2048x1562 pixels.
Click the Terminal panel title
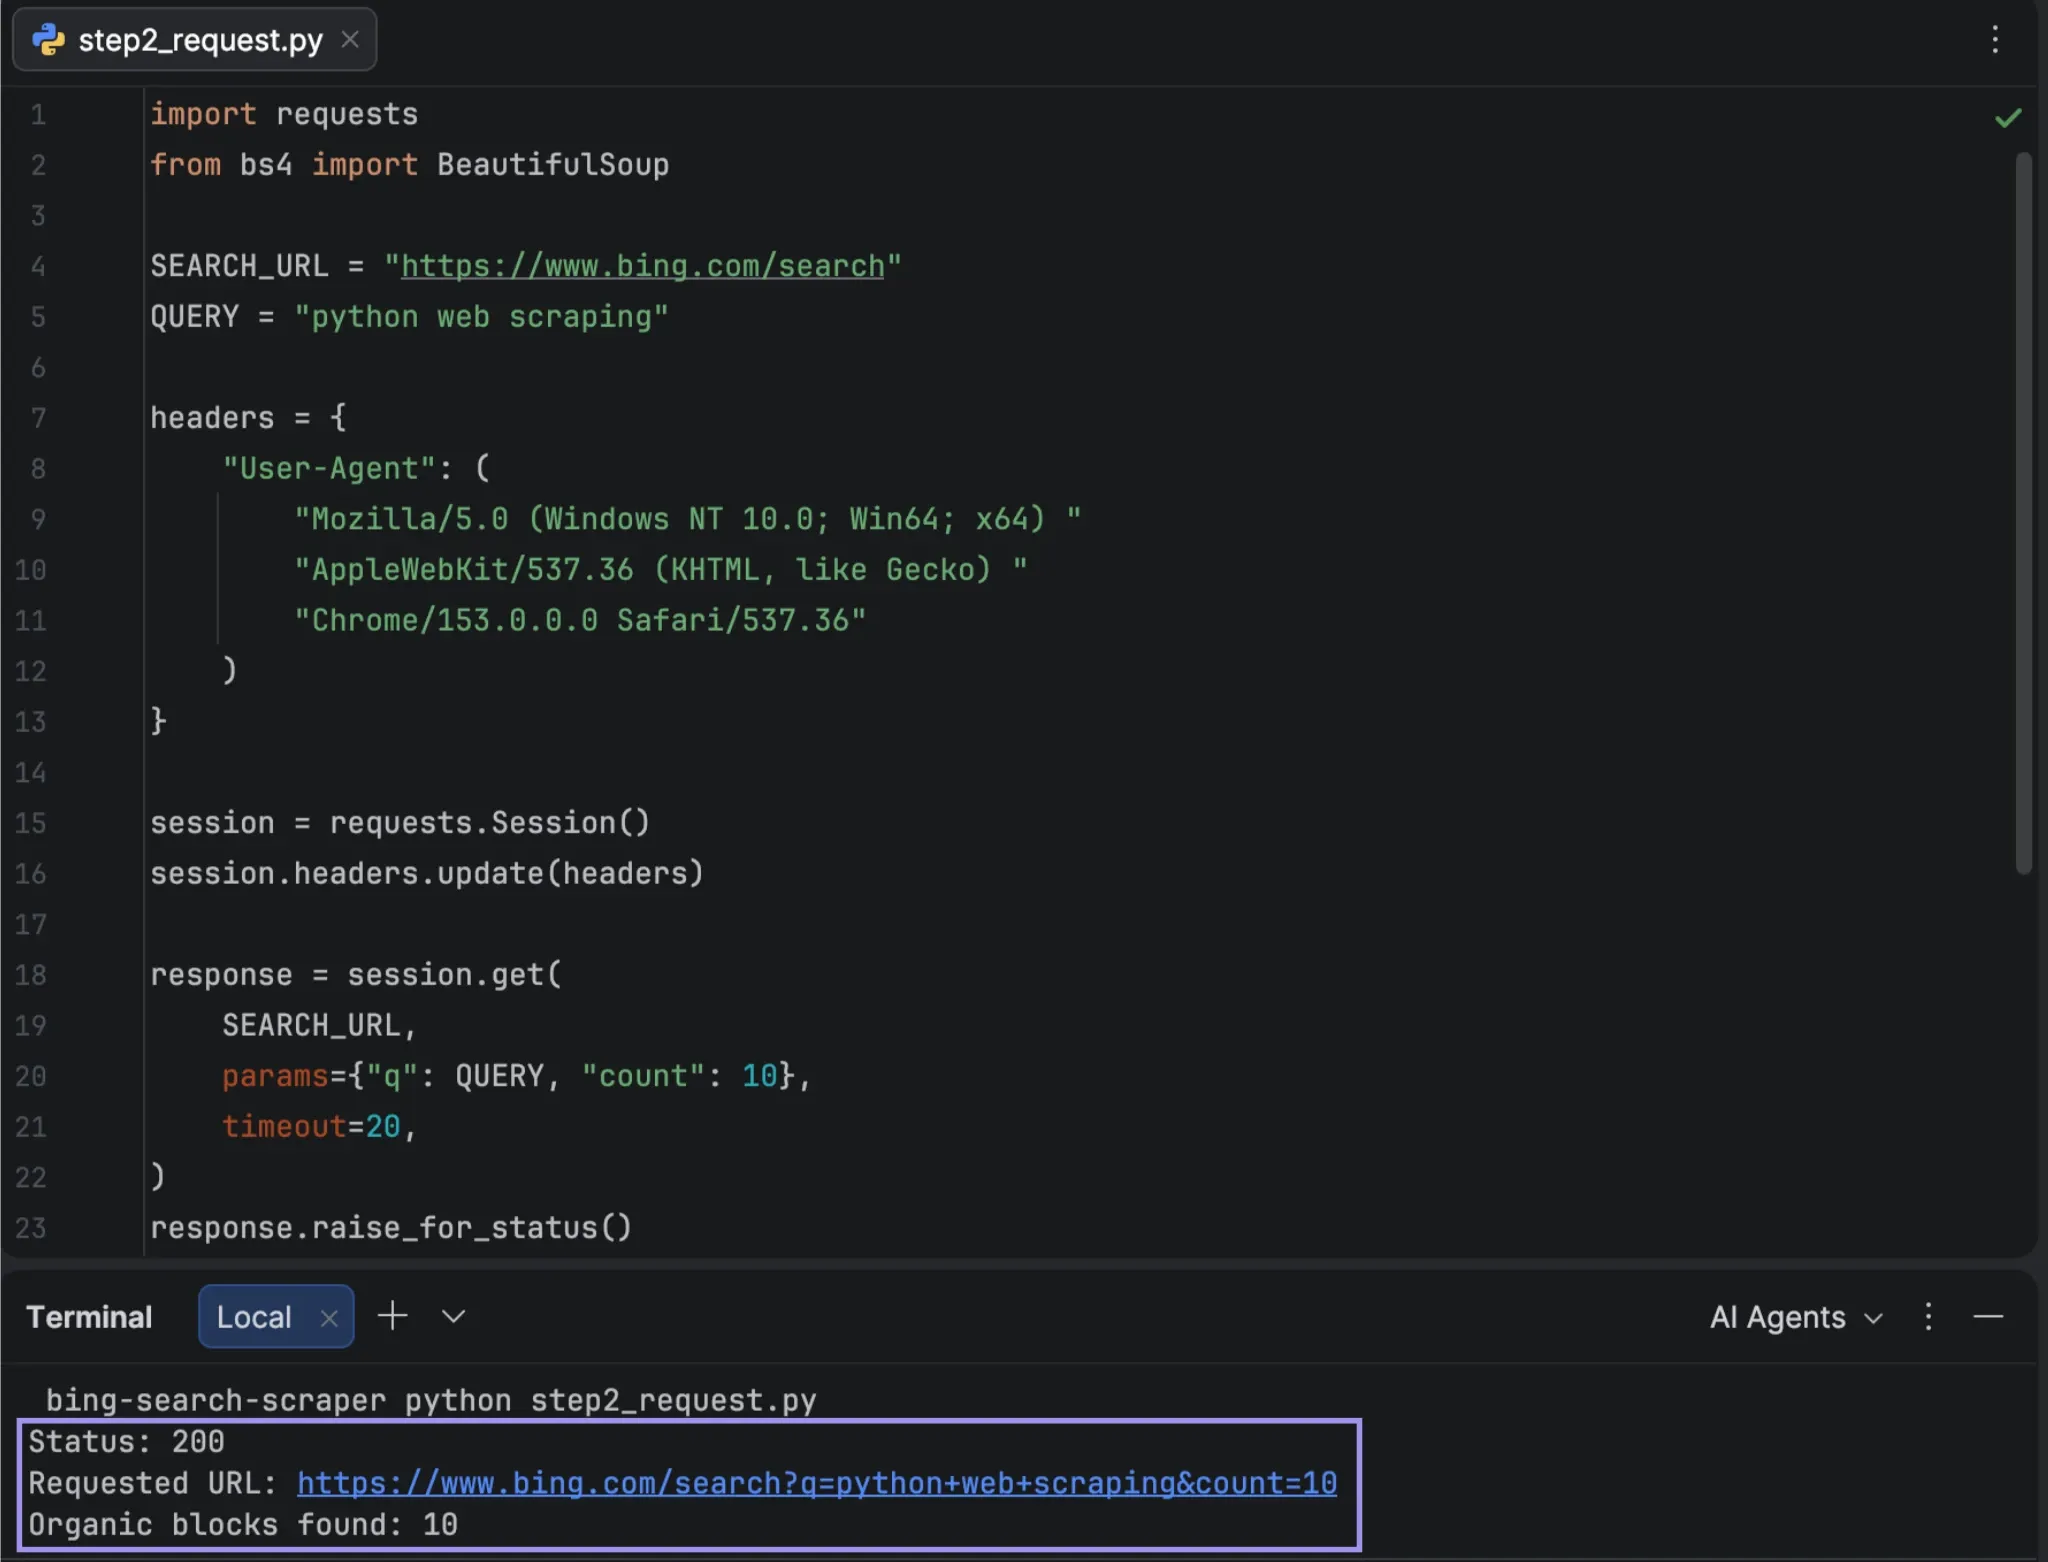pos(89,1317)
